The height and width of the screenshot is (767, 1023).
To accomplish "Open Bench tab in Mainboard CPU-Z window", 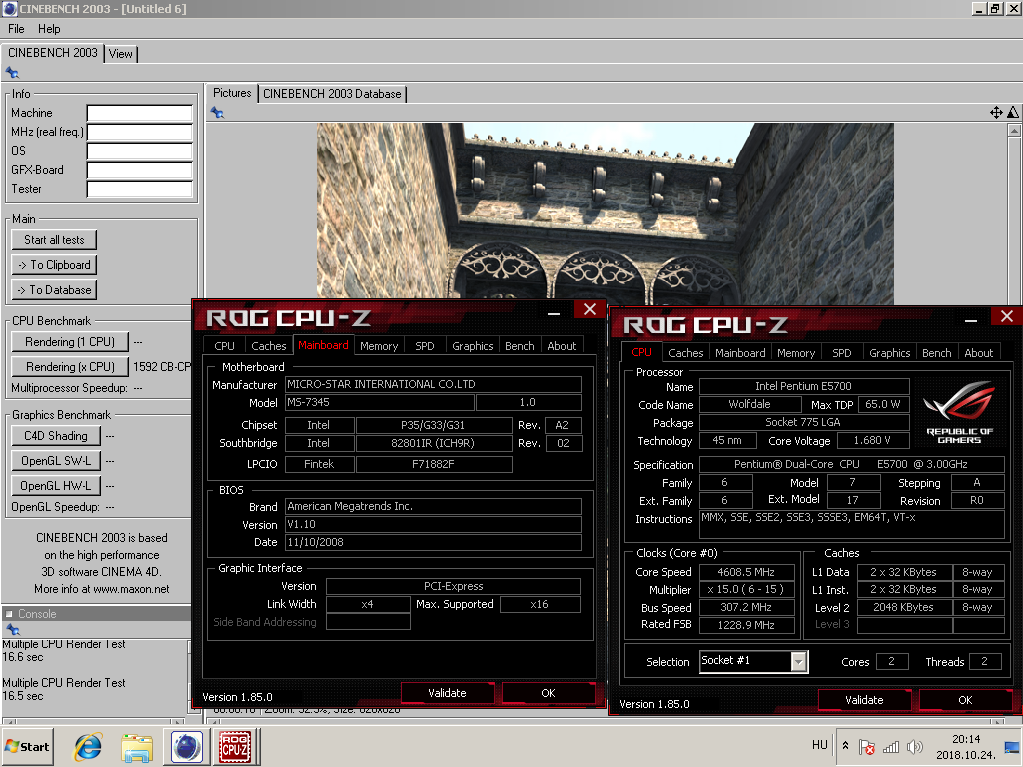I will click(520, 346).
